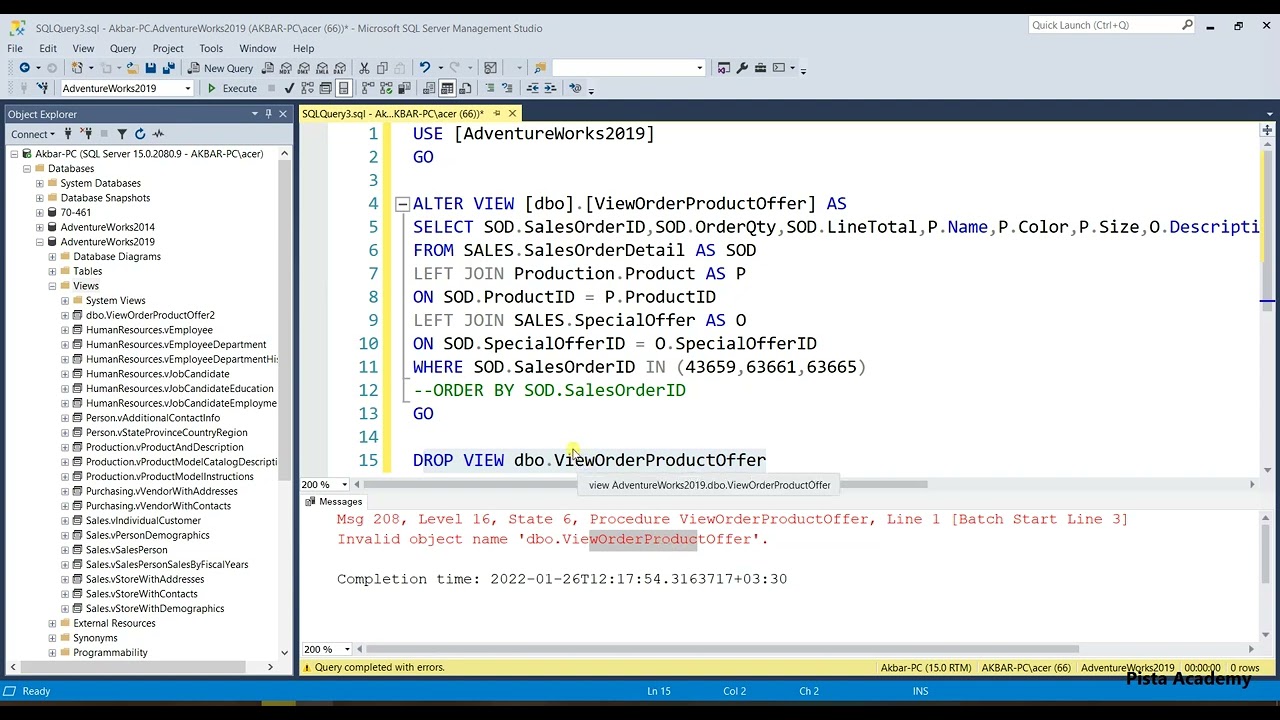Click the Change Connection icon
Viewport: 1280px width, 720px height.
tap(42, 88)
